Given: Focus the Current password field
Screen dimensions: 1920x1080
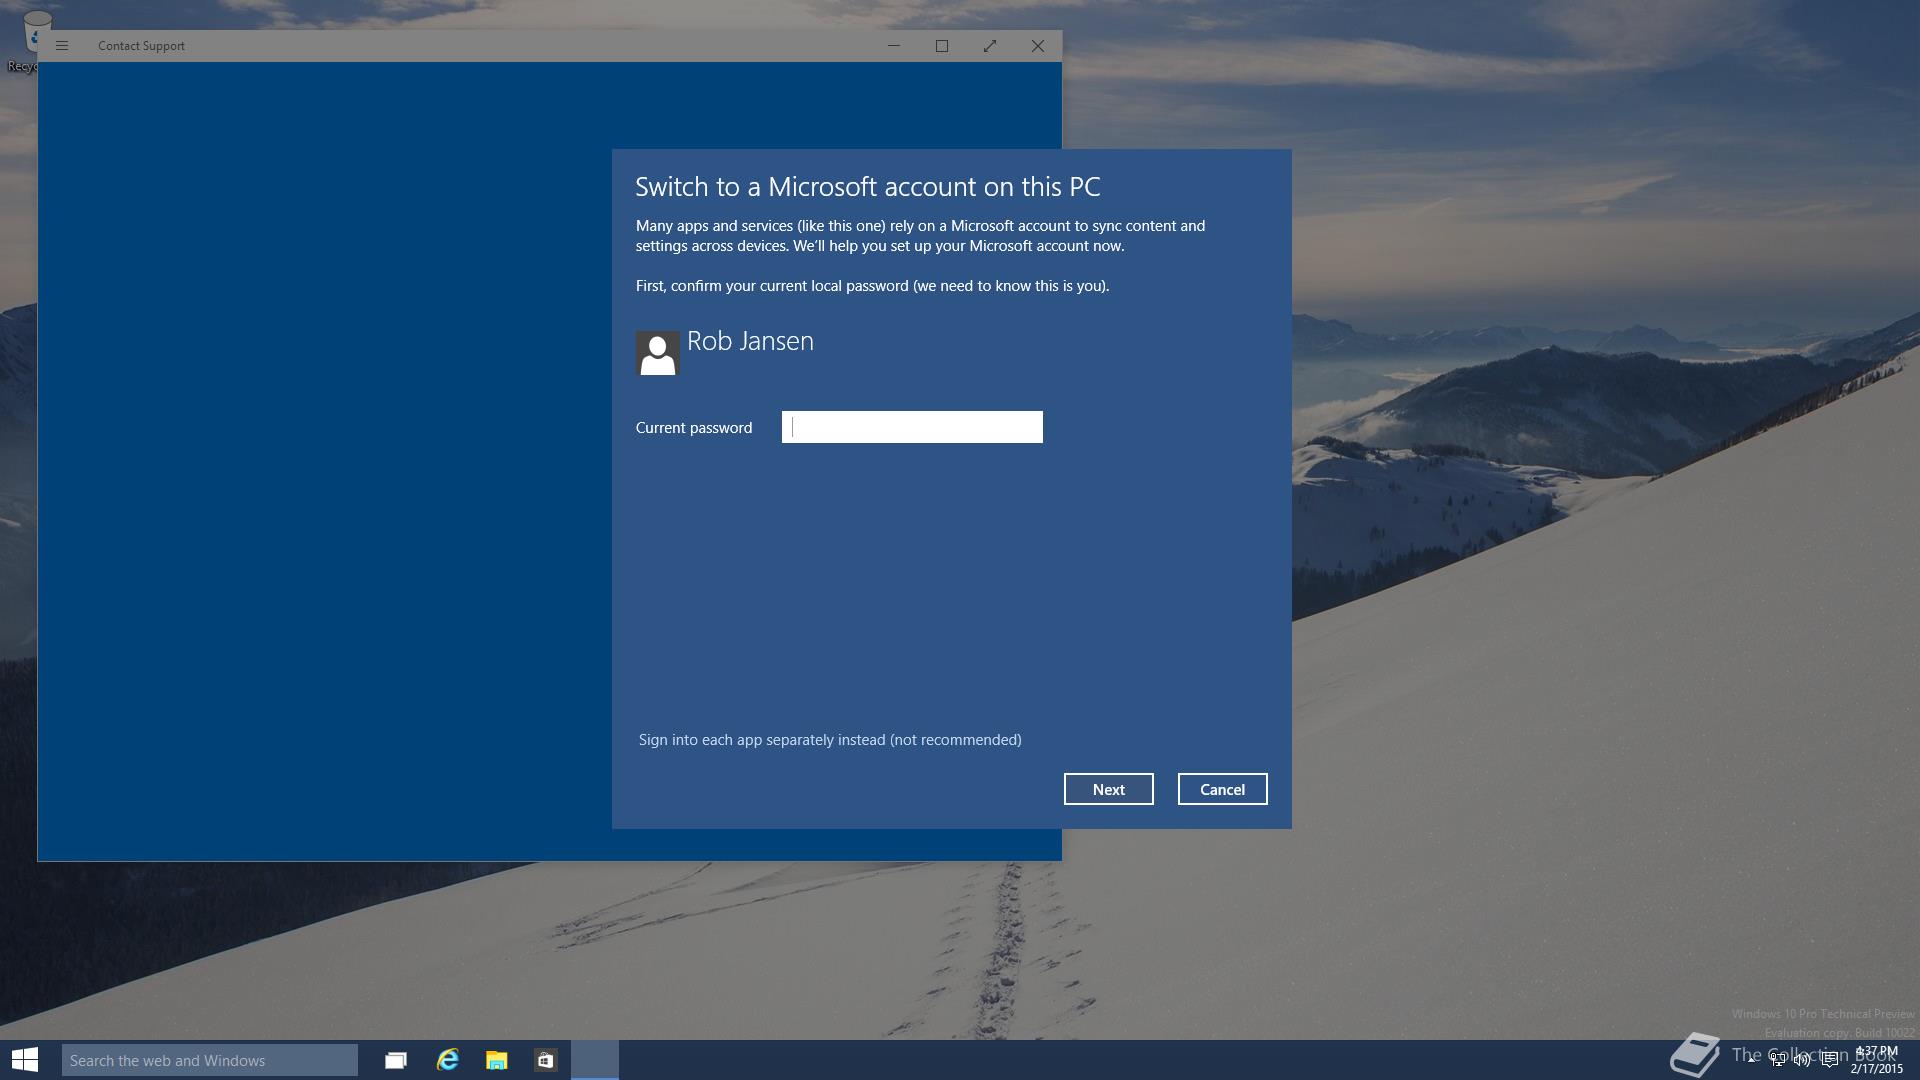Looking at the screenshot, I should (912, 427).
